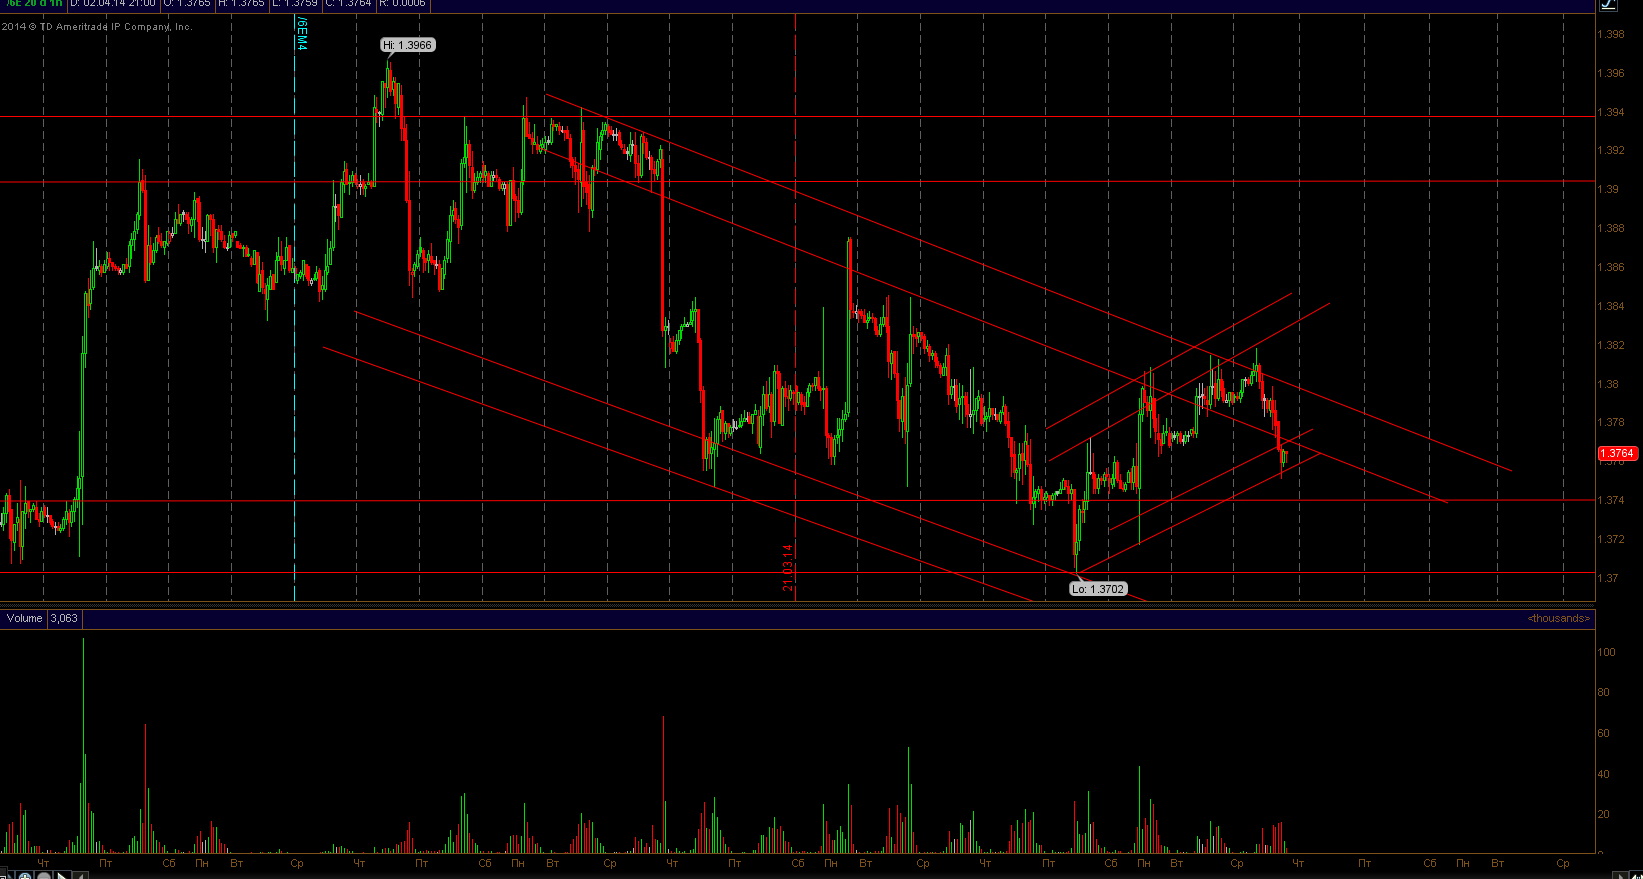The height and width of the screenshot is (879, 1643).
Task: Click the 100 volume axis label
Action: point(1607,652)
